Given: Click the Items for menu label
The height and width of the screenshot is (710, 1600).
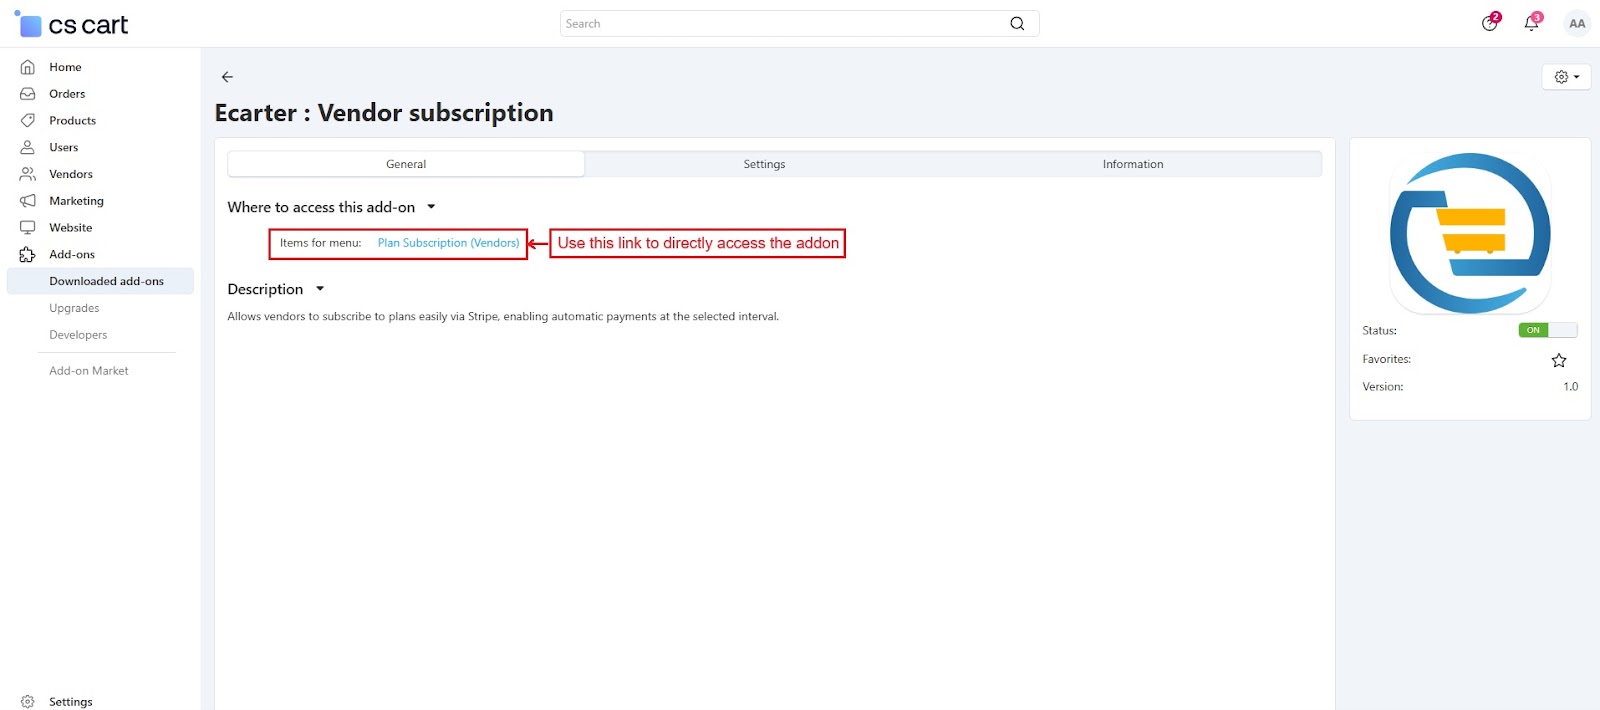Looking at the screenshot, I should (320, 243).
